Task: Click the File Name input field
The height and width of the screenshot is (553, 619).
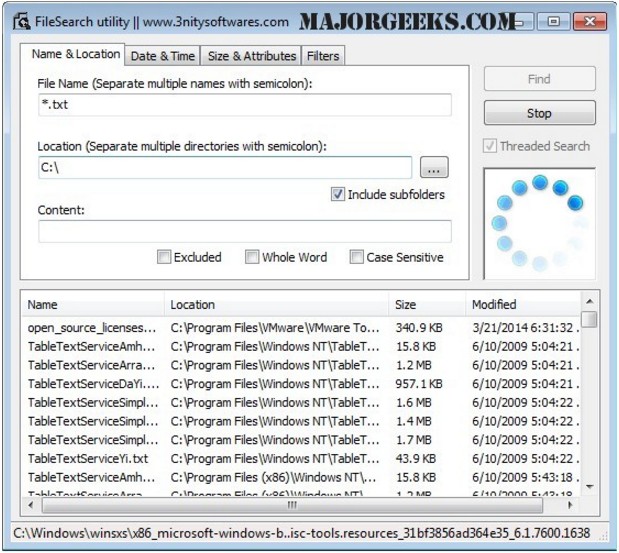Action: 245,105
